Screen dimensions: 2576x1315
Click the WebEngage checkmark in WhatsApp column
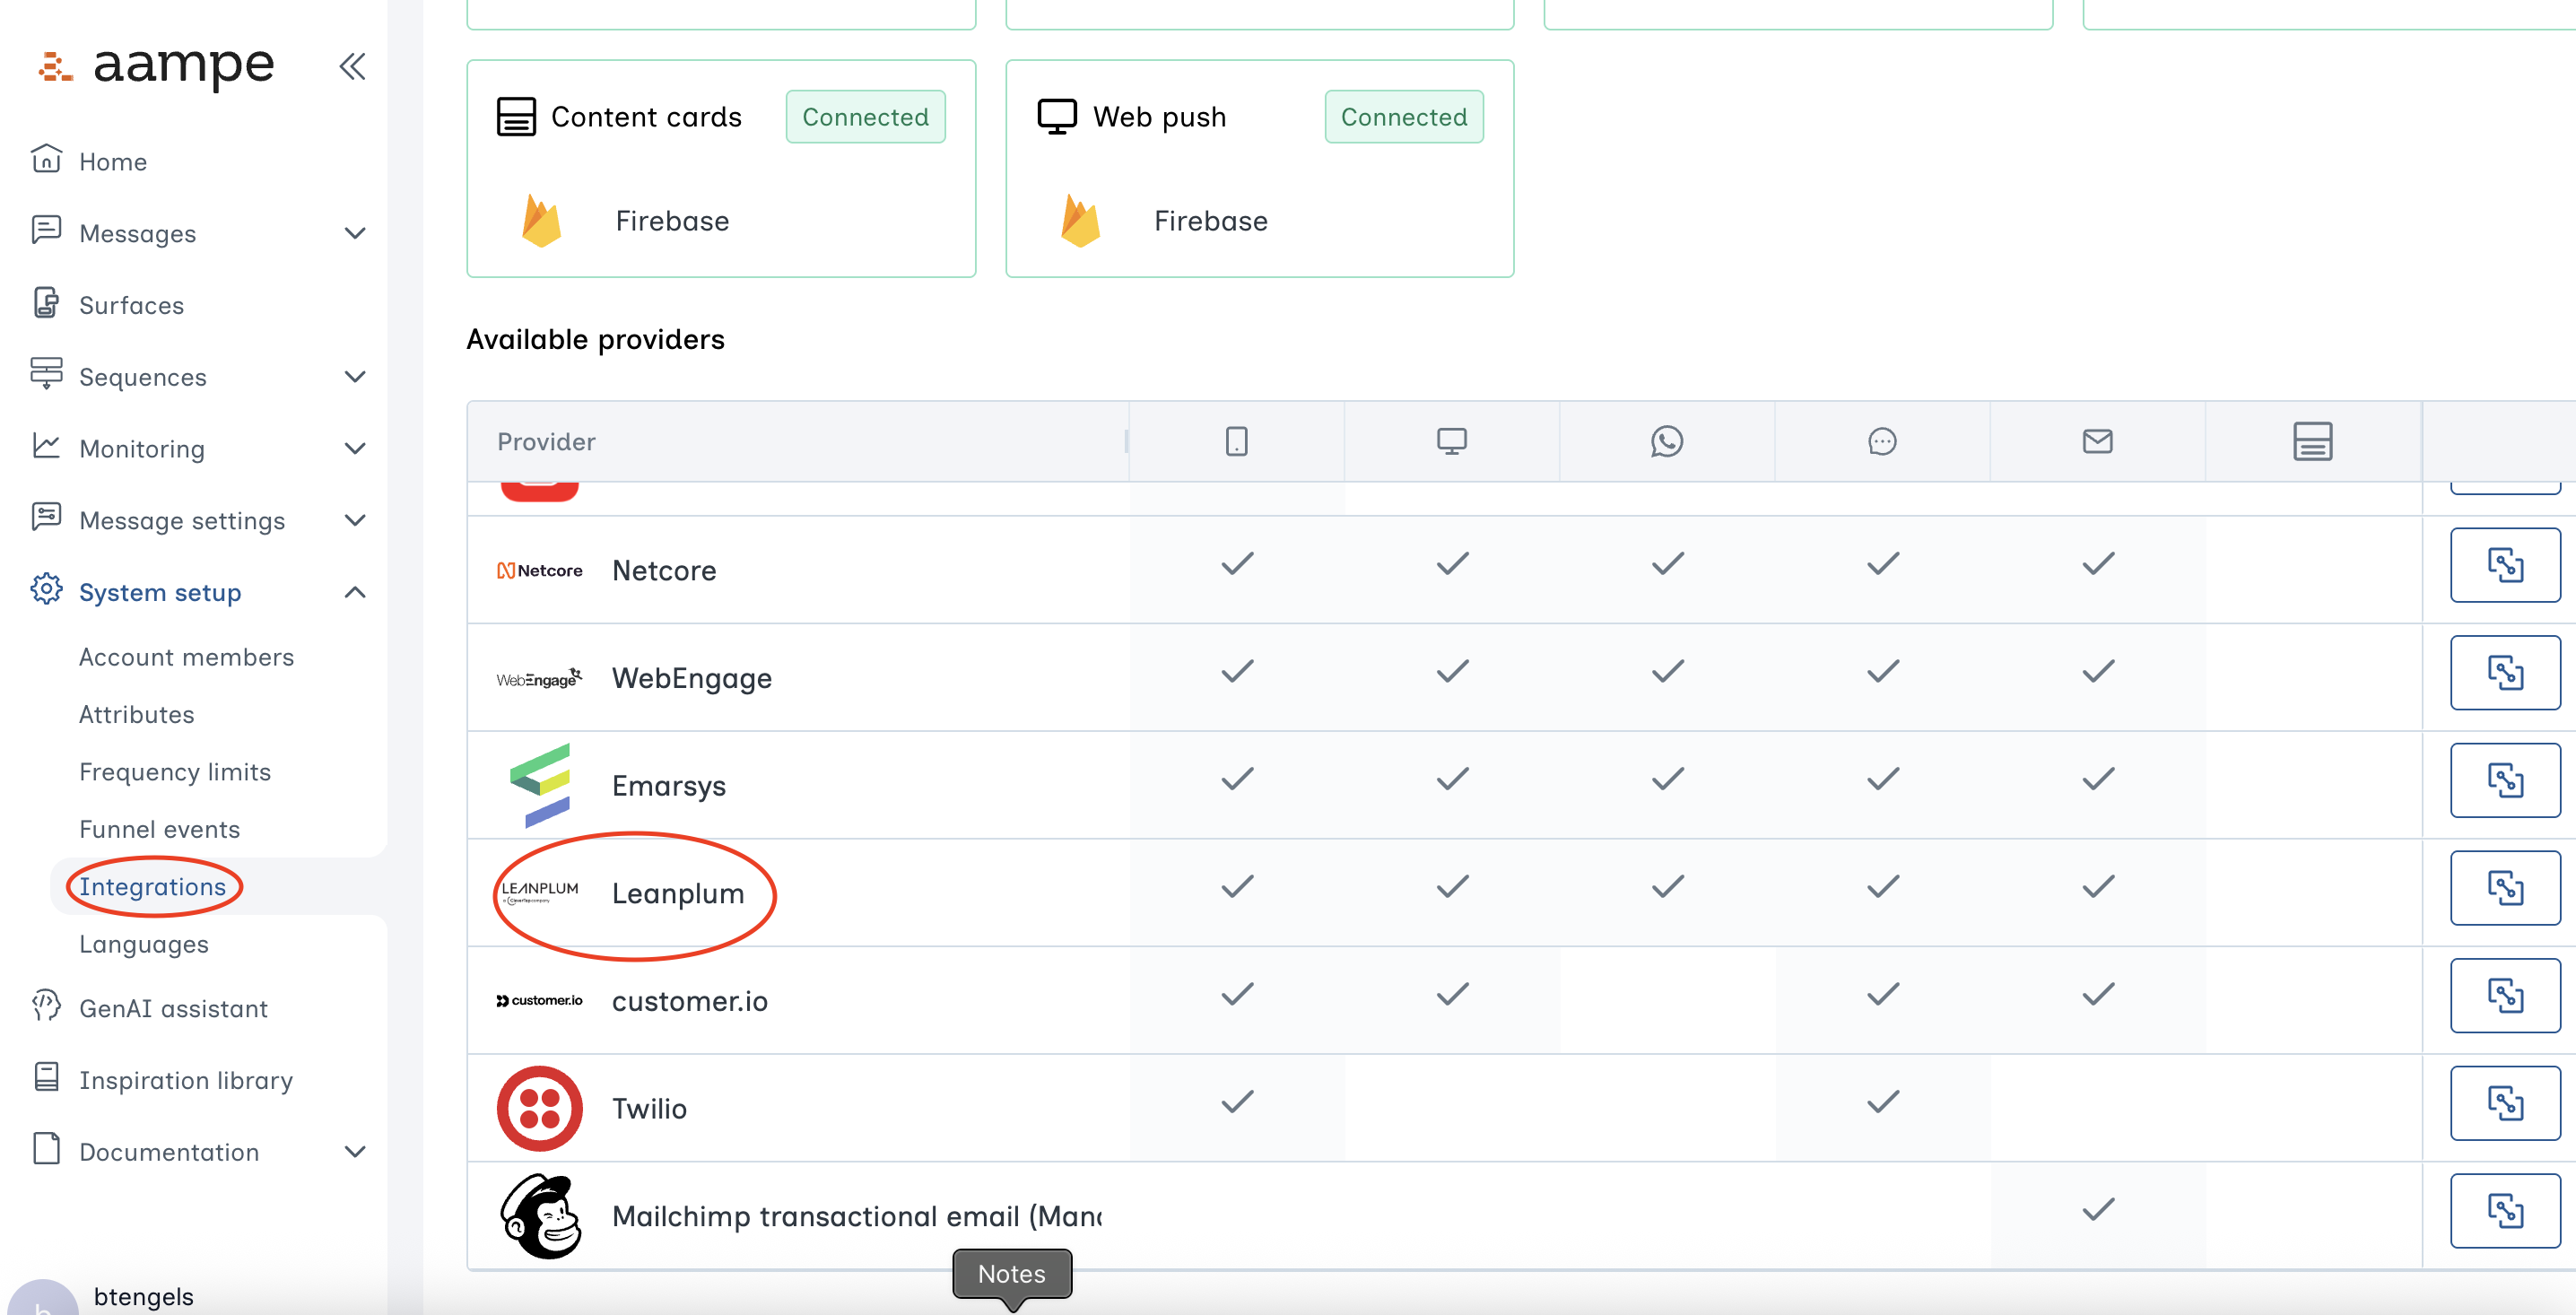[x=1666, y=671]
